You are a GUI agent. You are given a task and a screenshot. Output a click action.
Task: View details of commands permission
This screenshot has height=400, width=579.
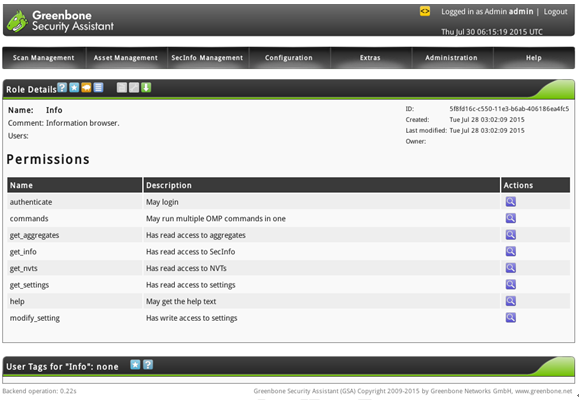click(511, 218)
